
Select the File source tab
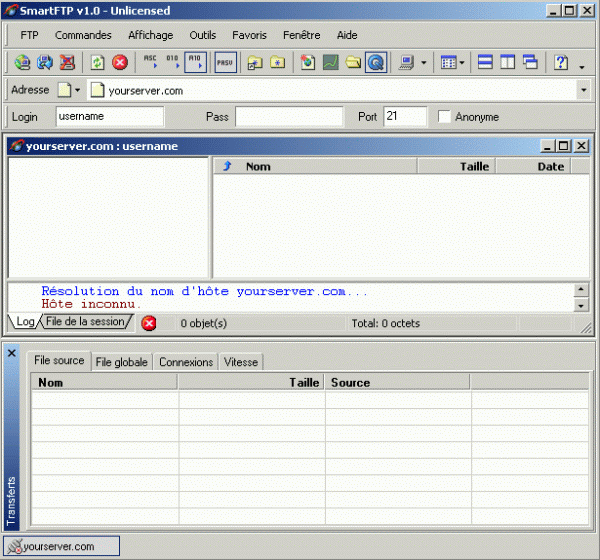[59, 361]
